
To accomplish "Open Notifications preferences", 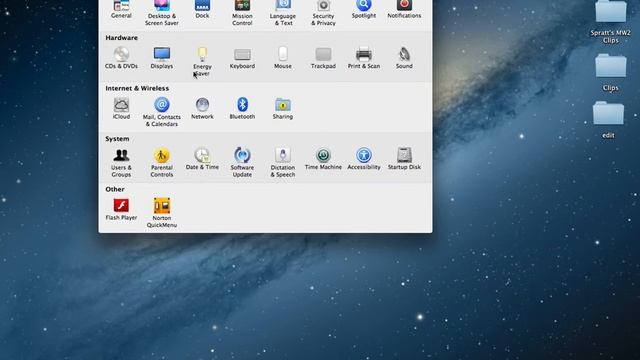I will [404, 9].
